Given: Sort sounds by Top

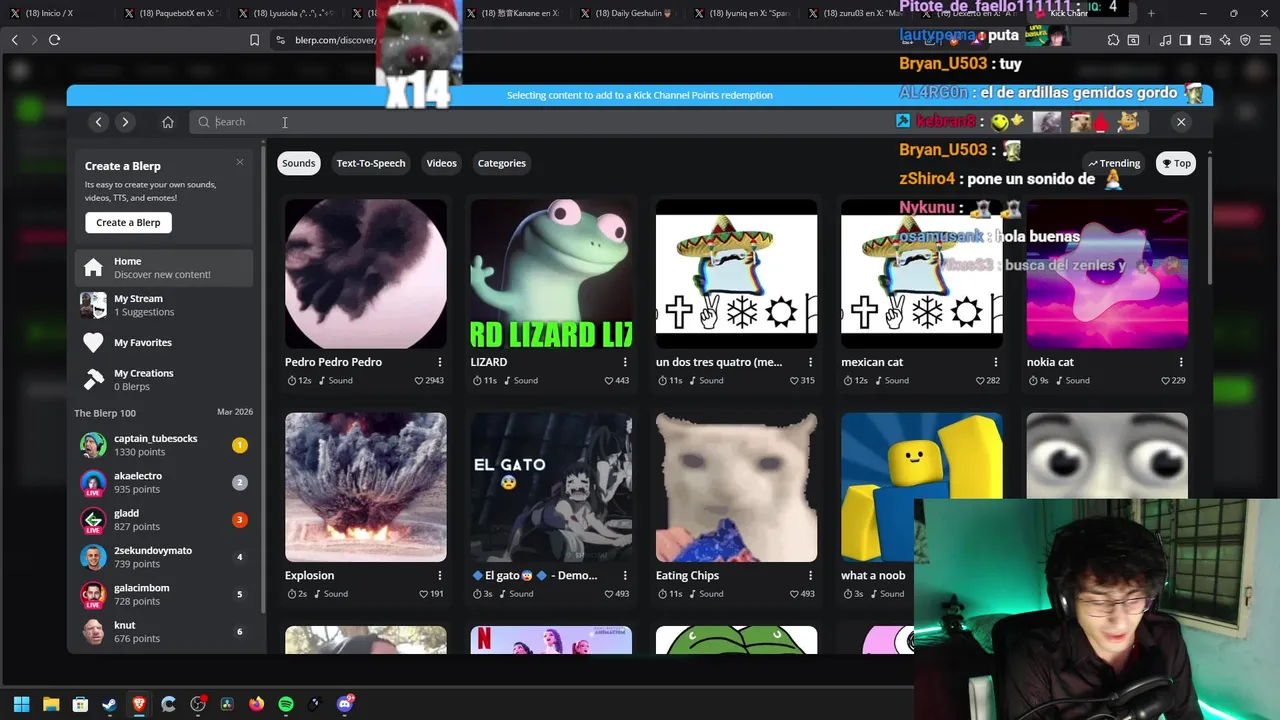Looking at the screenshot, I should [x=1176, y=163].
